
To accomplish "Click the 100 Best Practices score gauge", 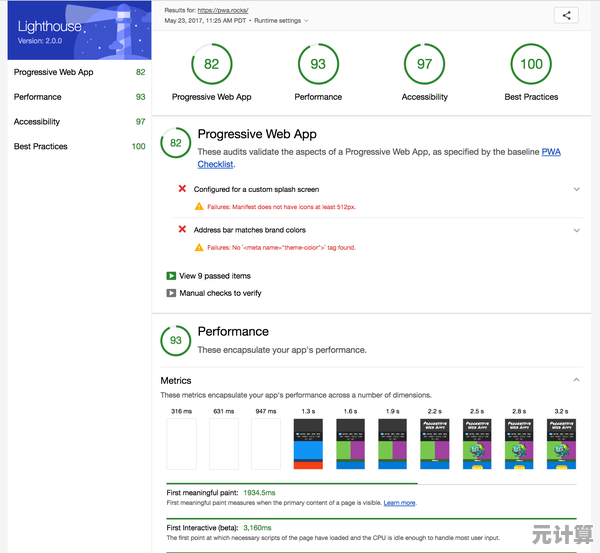I will [x=531, y=64].
